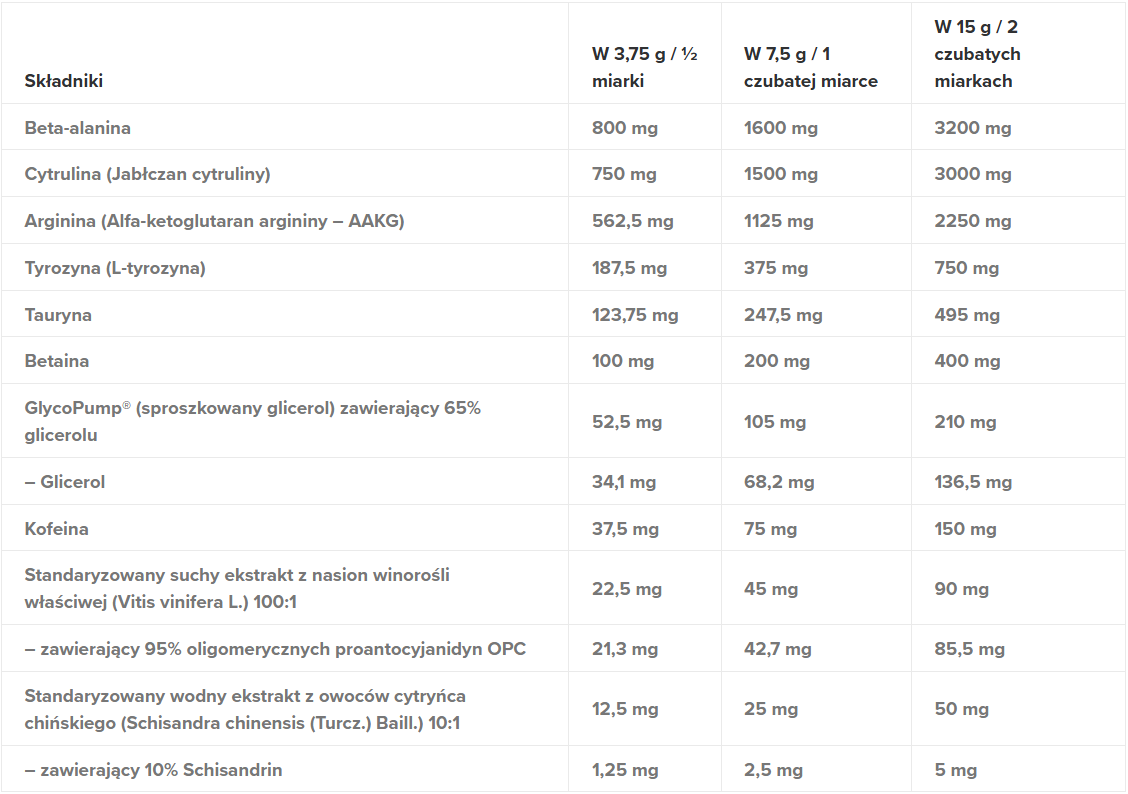This screenshot has width=1128, height=794.
Task: Select the Arginina AAKG ingredient name
Action: coord(214,221)
